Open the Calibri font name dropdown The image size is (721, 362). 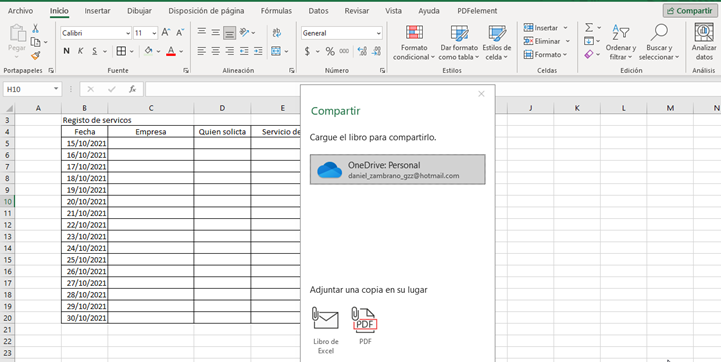tap(128, 33)
